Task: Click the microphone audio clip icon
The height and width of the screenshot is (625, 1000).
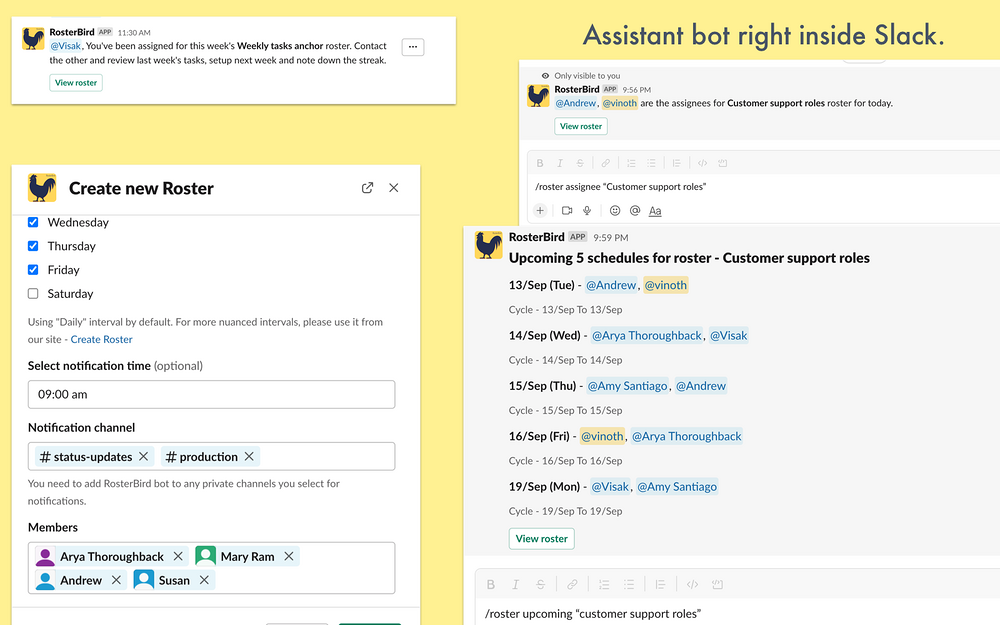Action: coord(587,210)
